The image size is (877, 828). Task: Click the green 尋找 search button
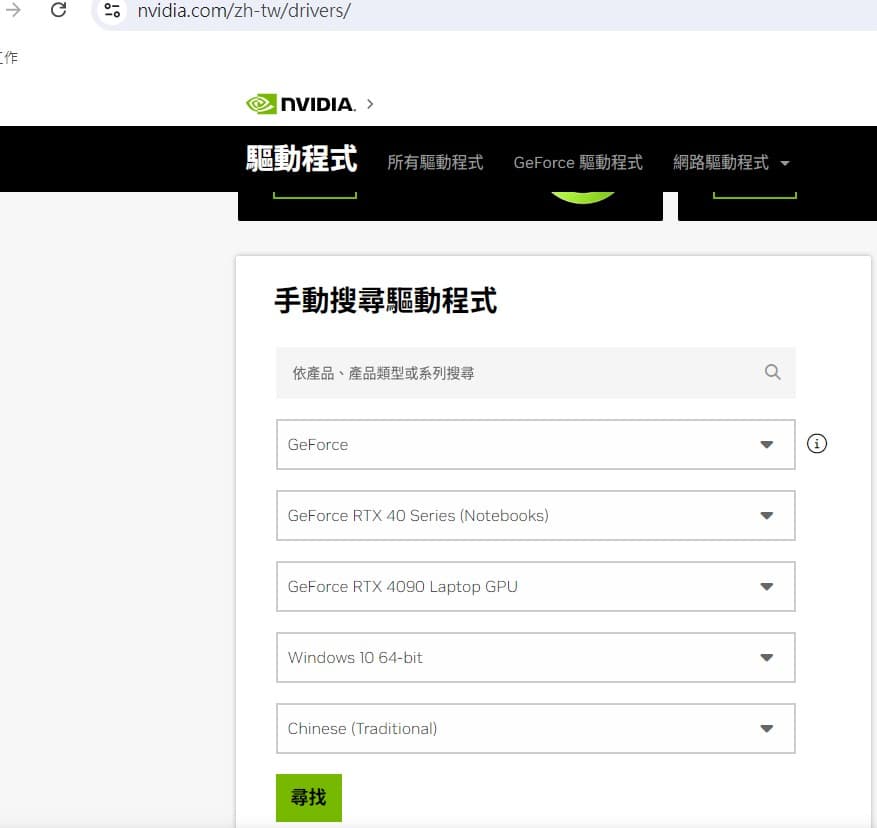[308, 797]
